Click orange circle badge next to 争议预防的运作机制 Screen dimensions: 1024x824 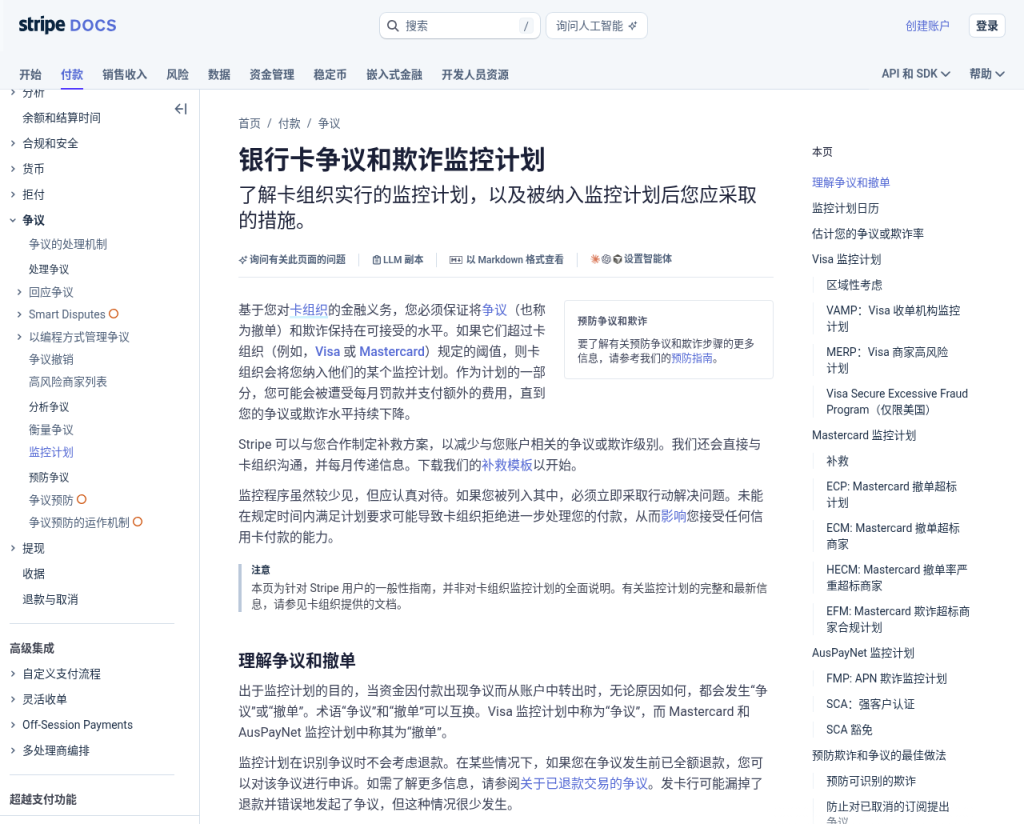(x=138, y=522)
